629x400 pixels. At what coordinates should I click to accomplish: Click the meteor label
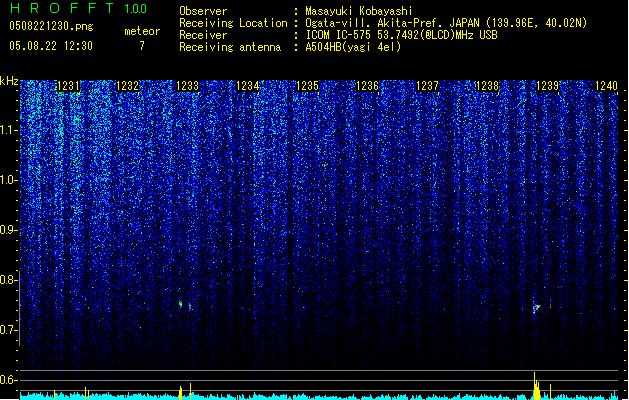click(142, 31)
